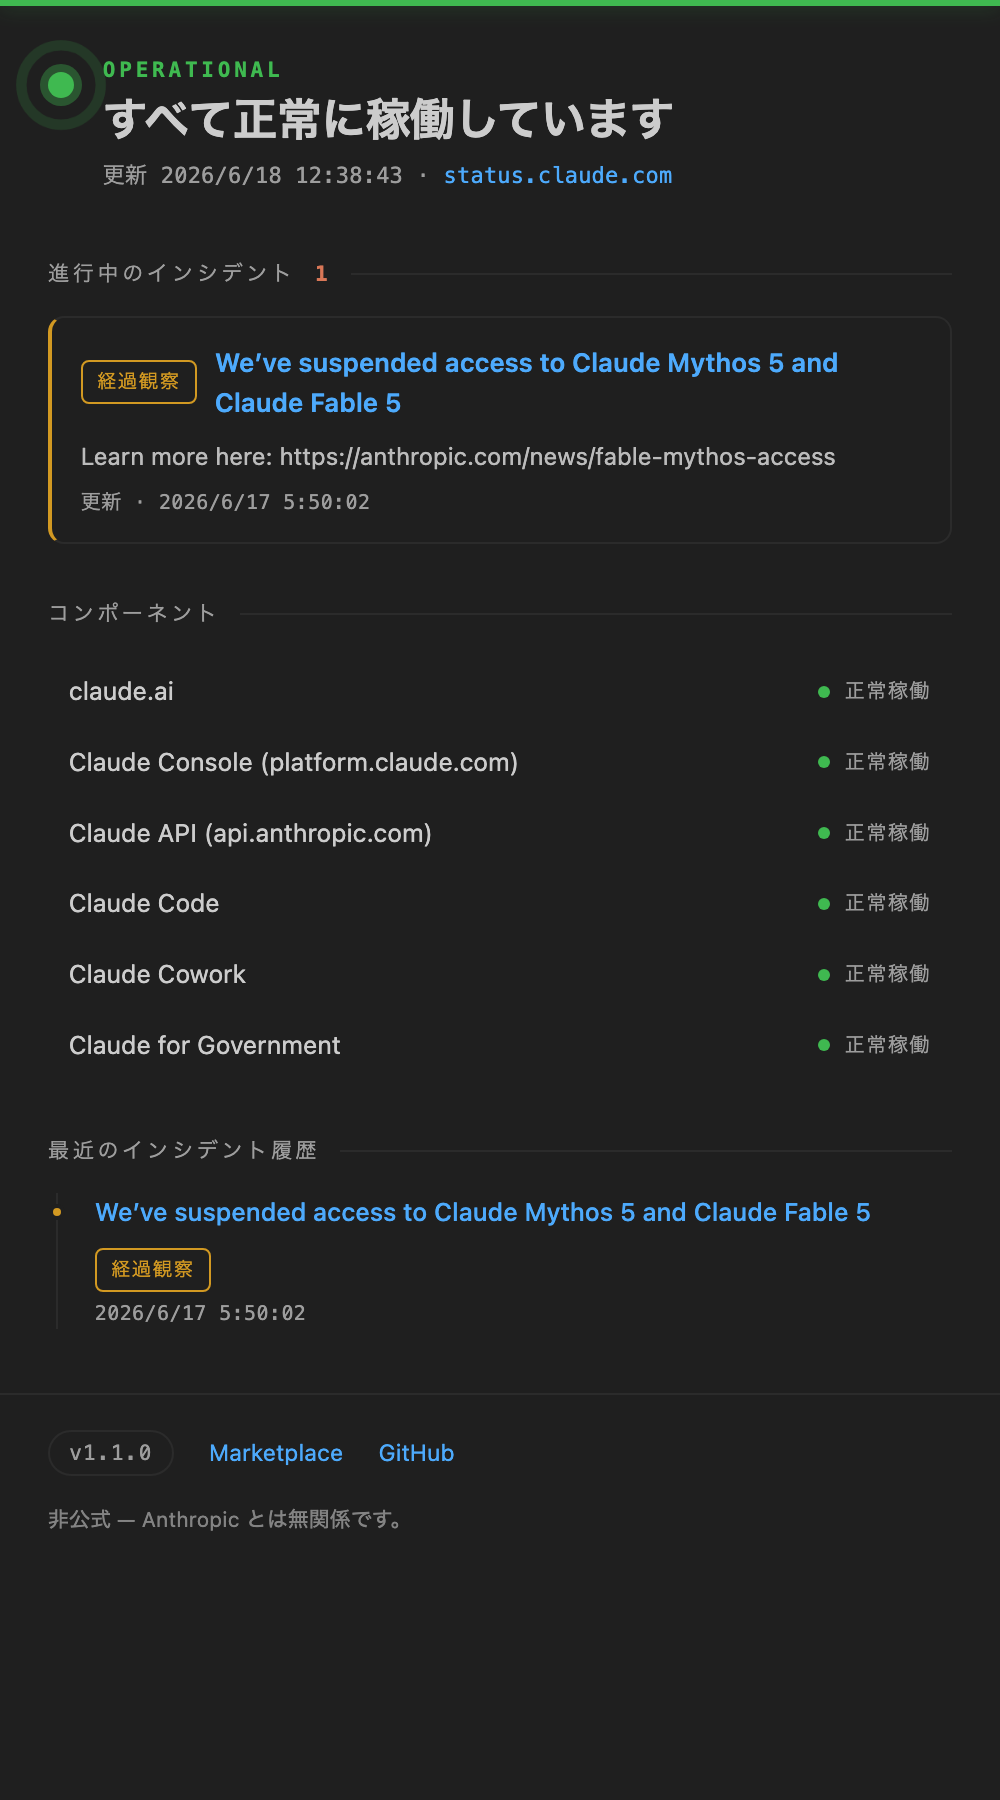This screenshot has height=1800, width=1000.
Task: Select the 'Learn more here' incident description text
Action: tap(458, 457)
